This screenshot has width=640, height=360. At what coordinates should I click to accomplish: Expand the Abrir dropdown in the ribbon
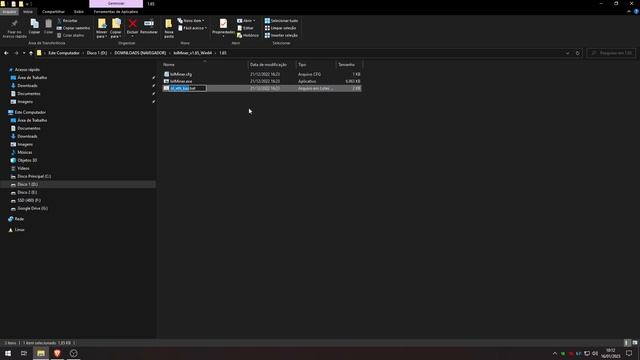tap(246, 20)
